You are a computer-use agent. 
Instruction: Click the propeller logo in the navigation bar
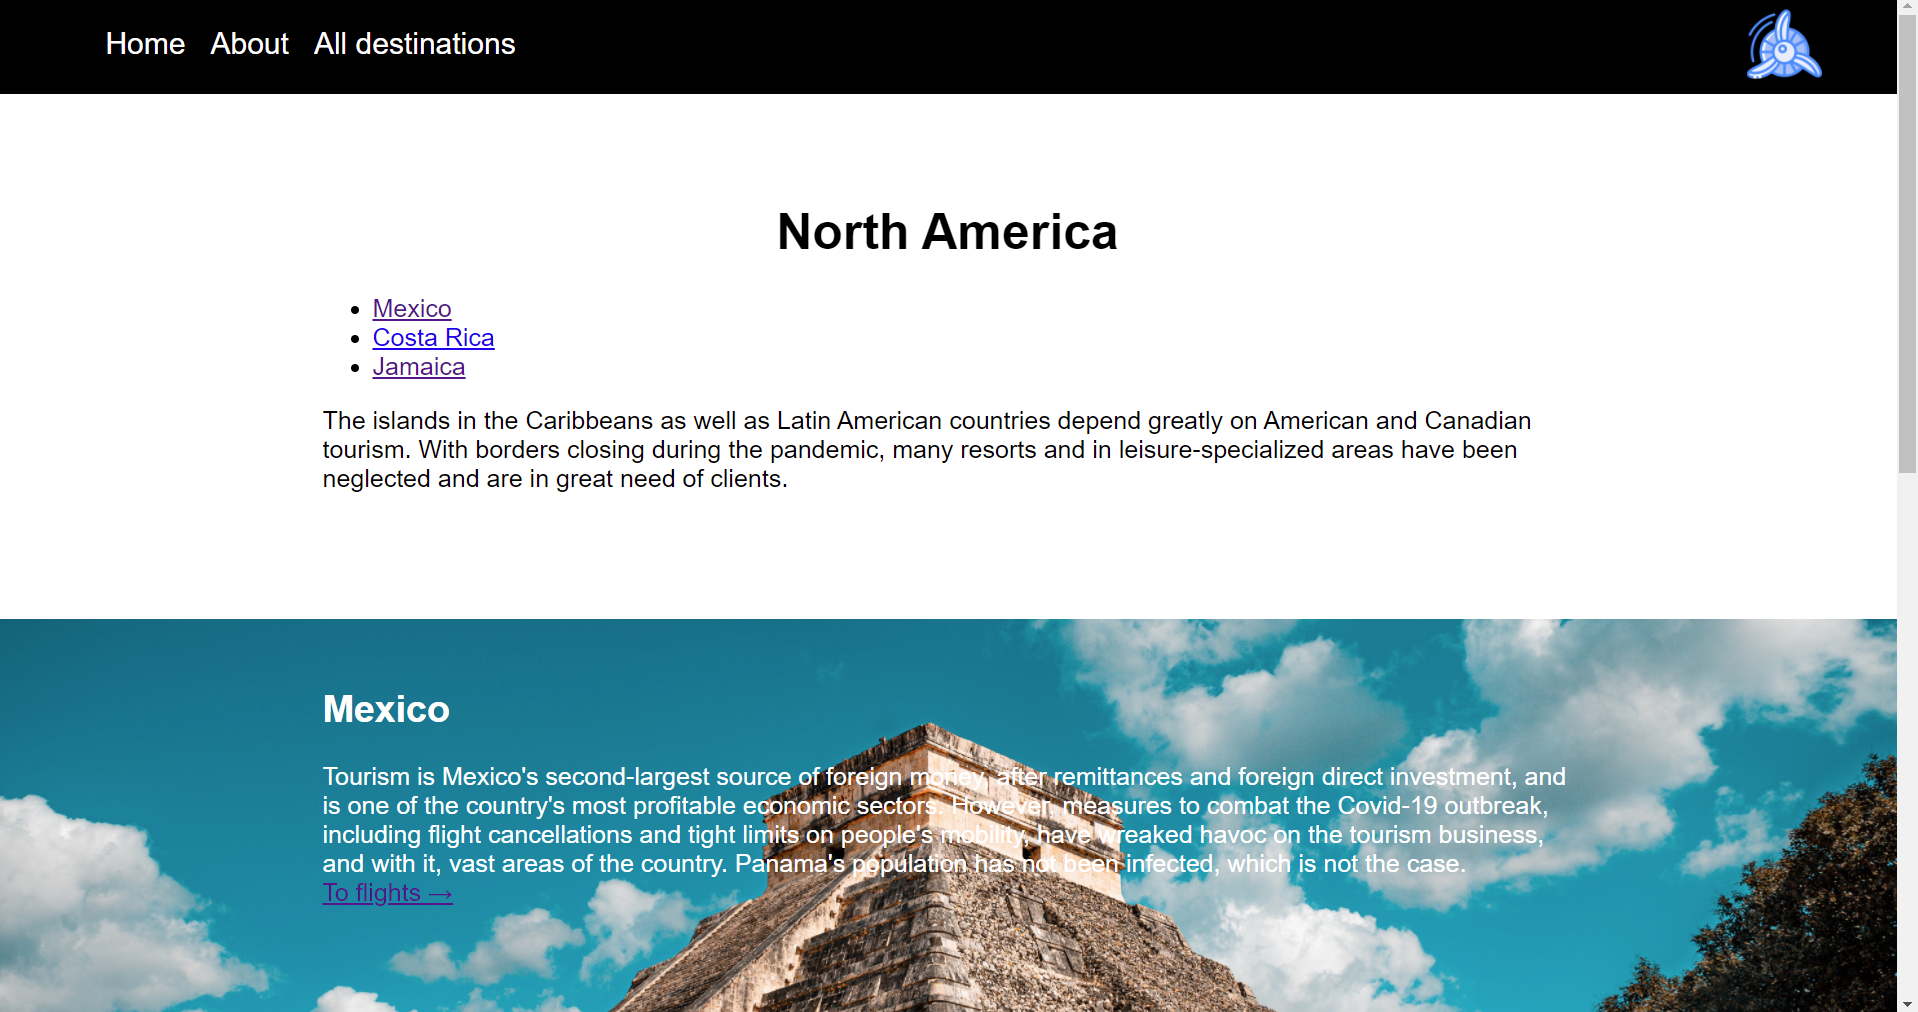[1783, 44]
